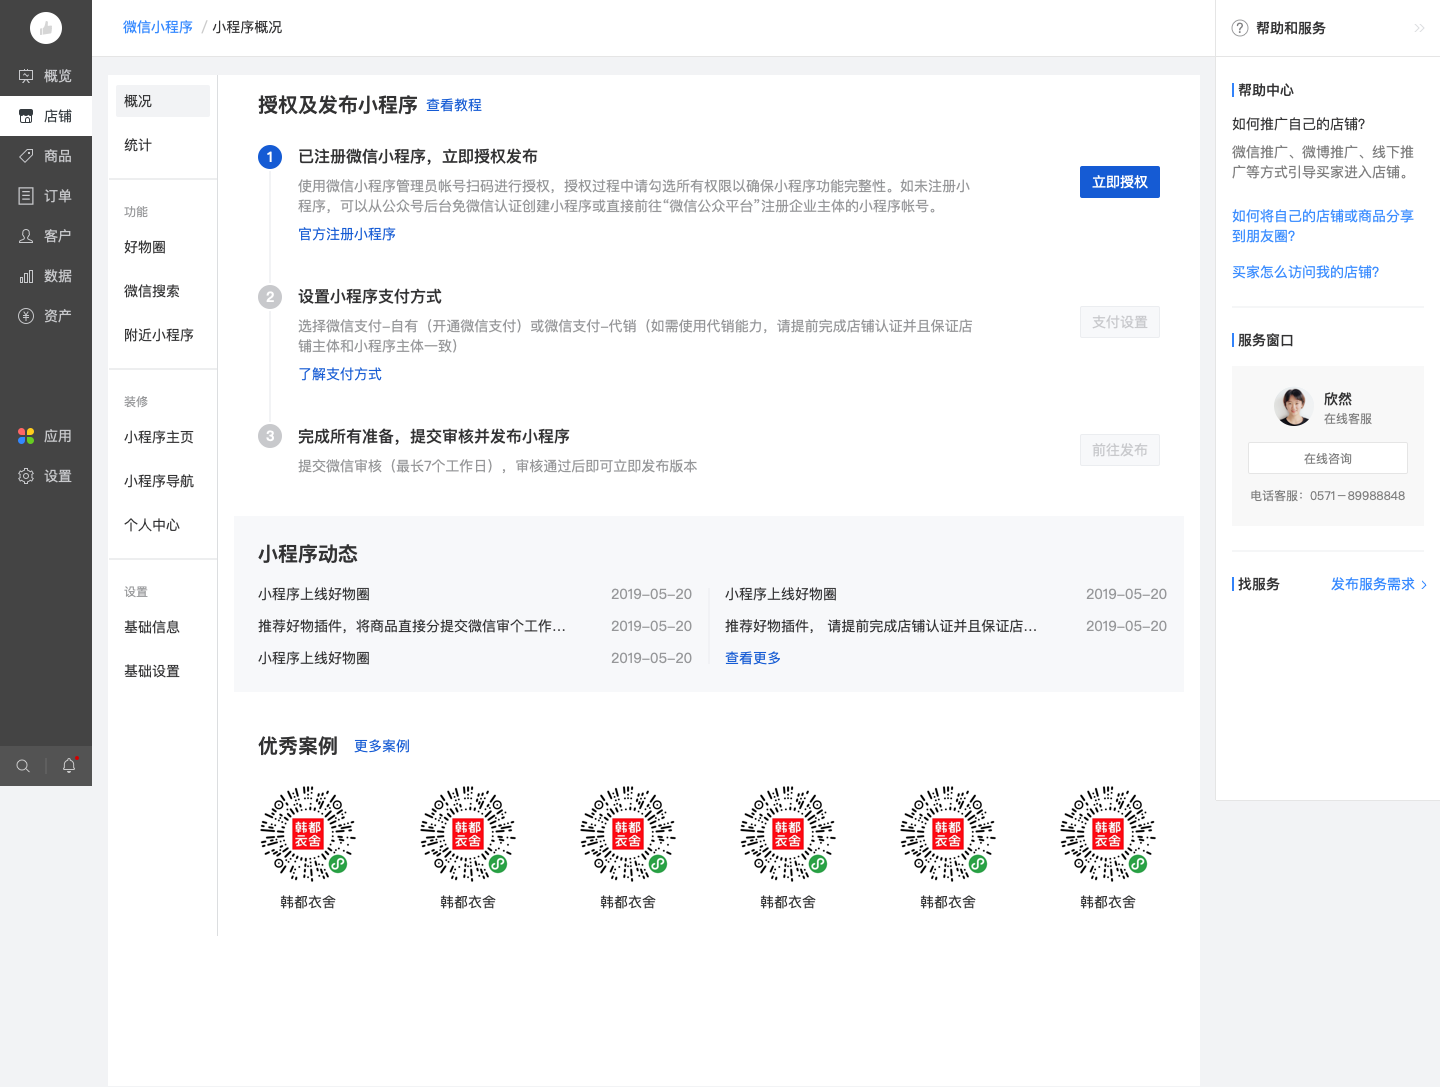Screen dimensions: 1440x1087
Task: Click 如何推广自己的店铺 help question
Action: point(1299,124)
